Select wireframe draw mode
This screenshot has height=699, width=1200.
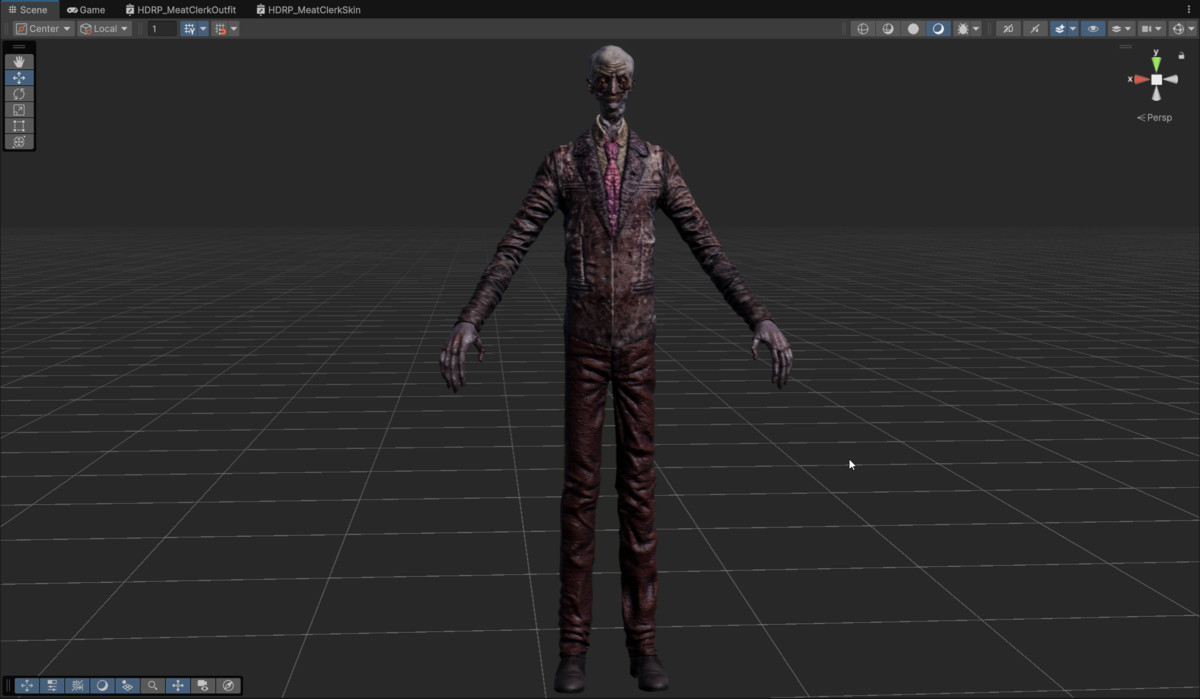tap(863, 29)
